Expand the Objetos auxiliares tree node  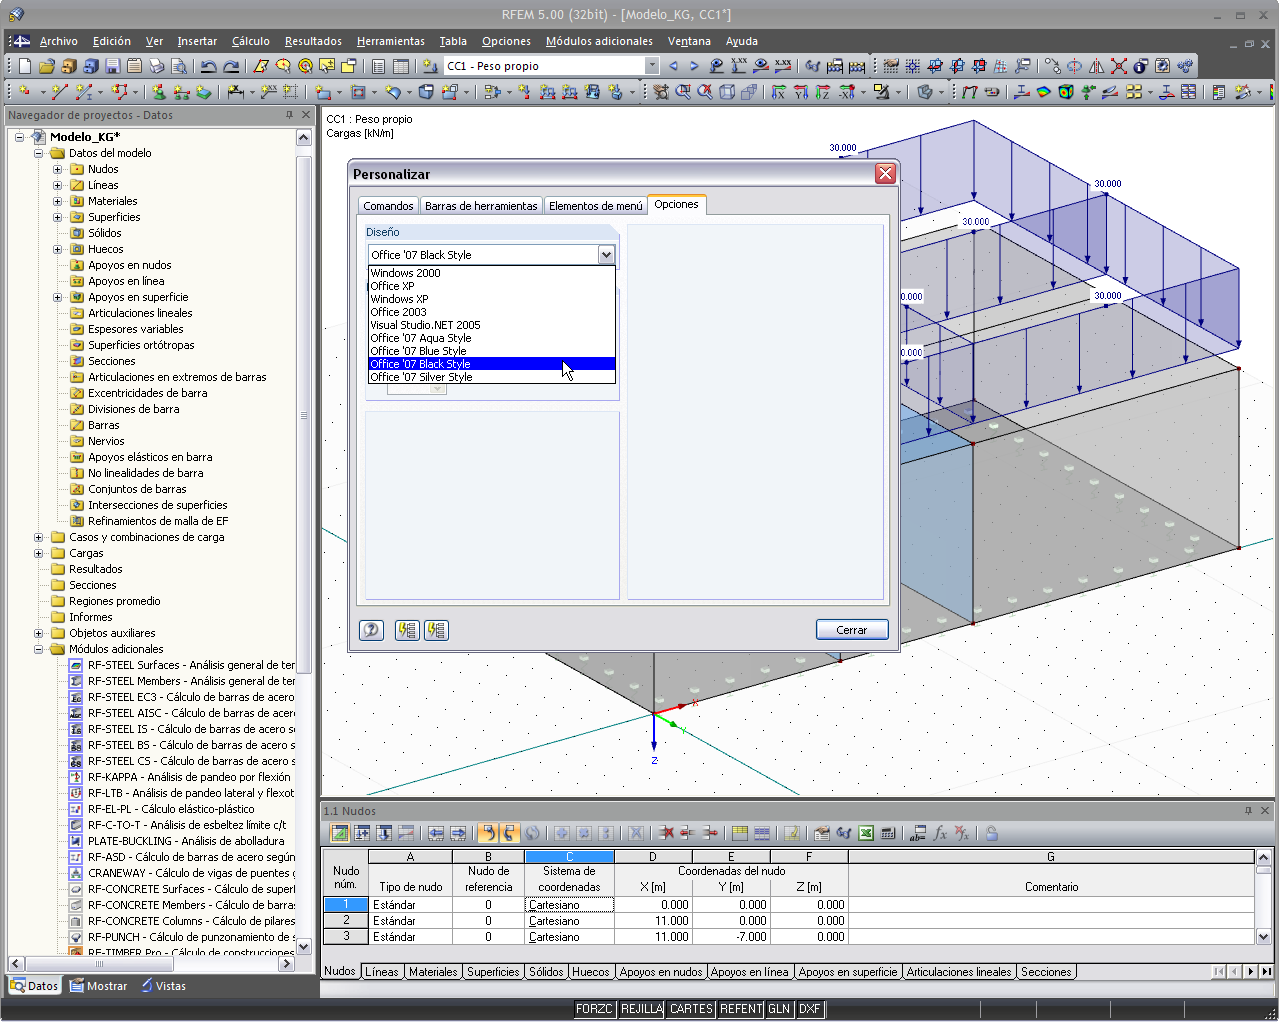[38, 633]
